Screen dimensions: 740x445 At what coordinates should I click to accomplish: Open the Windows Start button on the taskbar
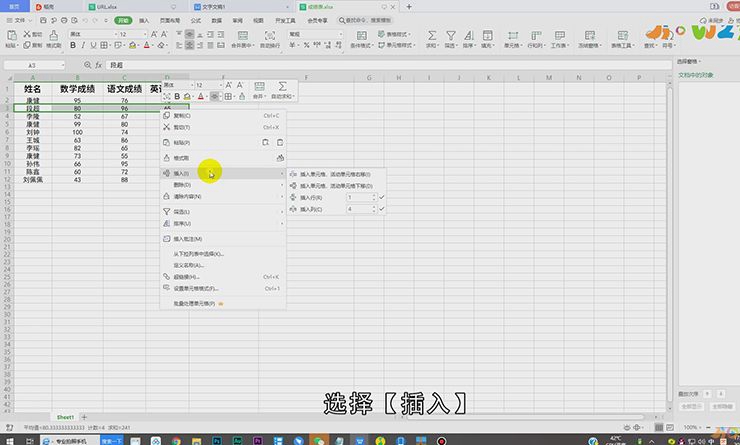click(x=9, y=441)
